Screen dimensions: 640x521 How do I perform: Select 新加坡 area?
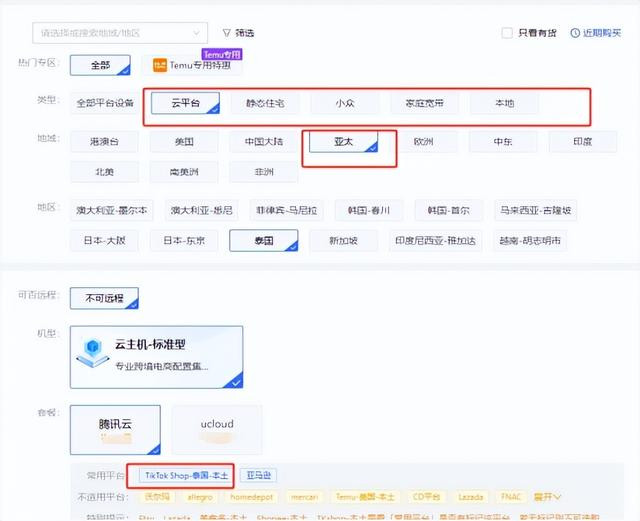pos(343,240)
